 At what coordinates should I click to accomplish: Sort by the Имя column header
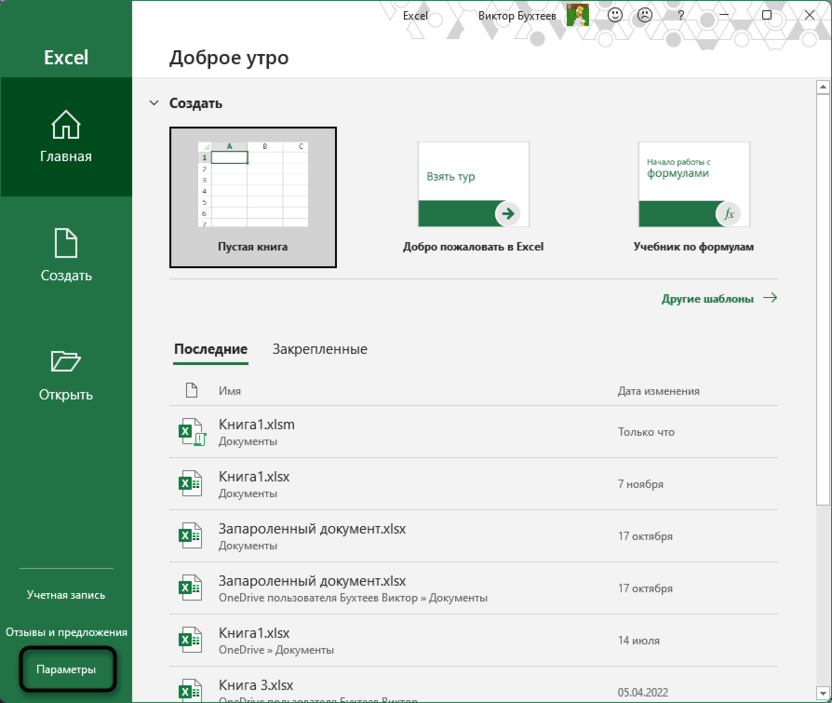click(x=230, y=391)
